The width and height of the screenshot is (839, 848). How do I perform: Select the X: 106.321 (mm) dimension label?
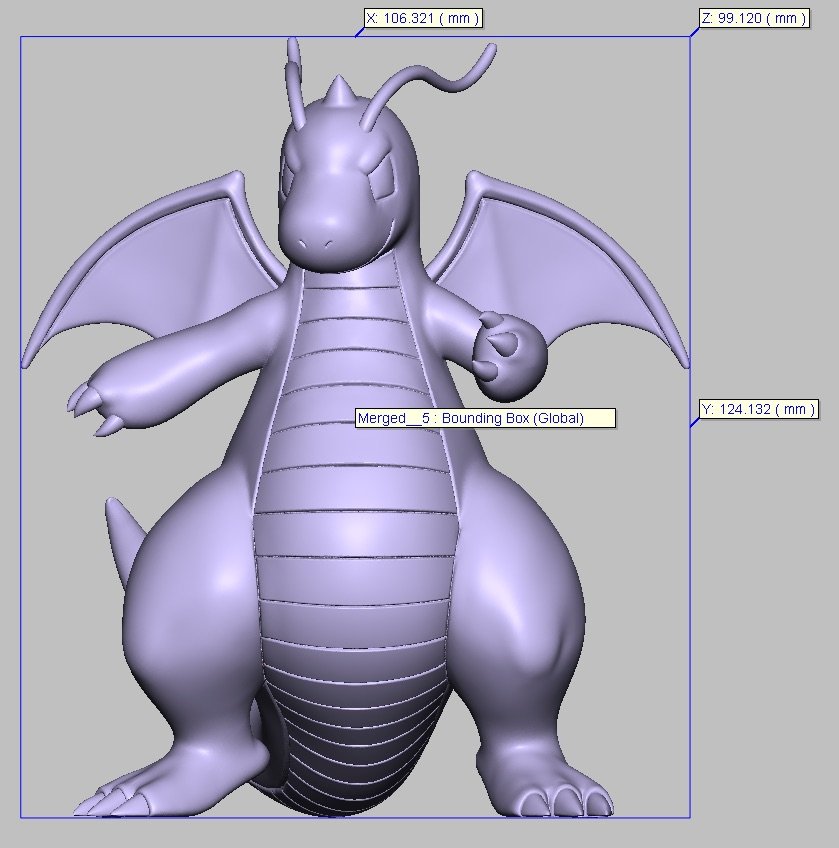click(x=423, y=18)
